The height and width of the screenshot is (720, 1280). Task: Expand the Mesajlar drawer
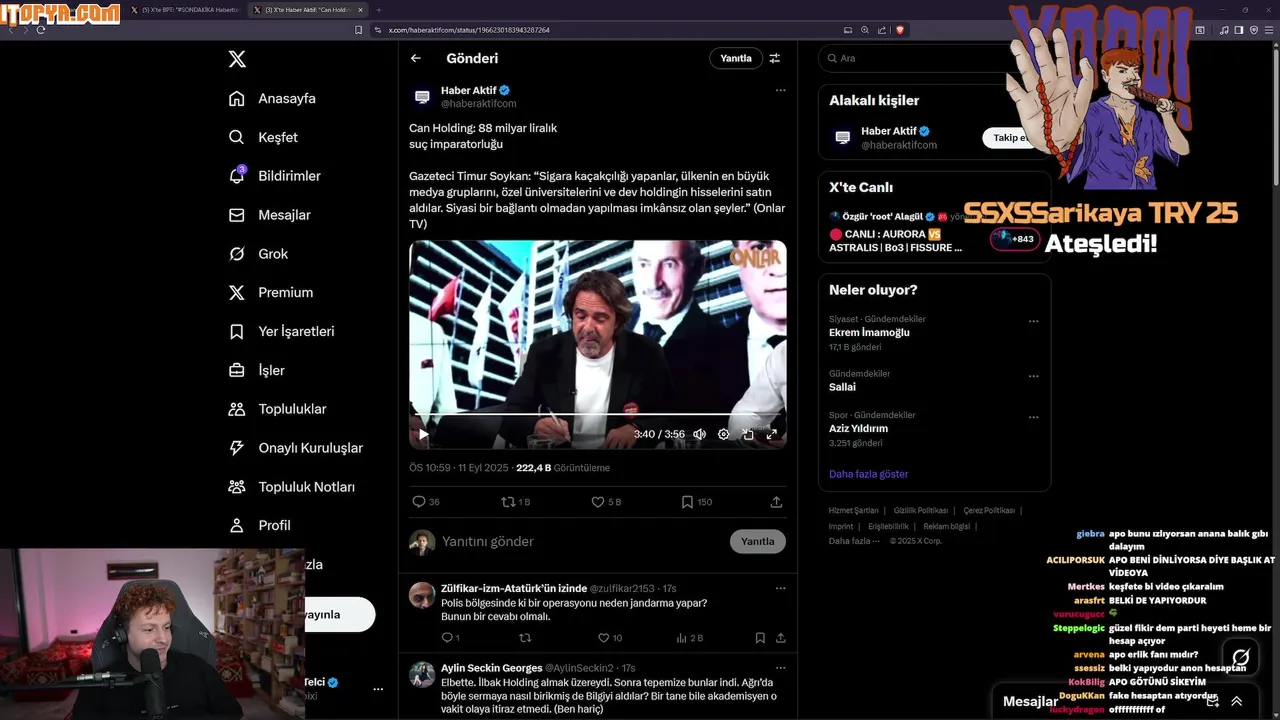coord(1237,702)
